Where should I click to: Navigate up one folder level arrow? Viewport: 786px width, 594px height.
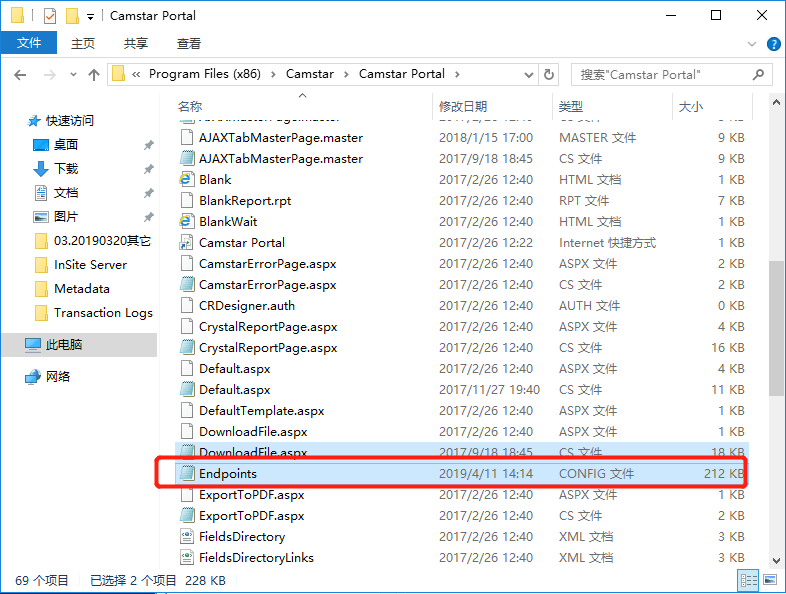(x=94, y=75)
